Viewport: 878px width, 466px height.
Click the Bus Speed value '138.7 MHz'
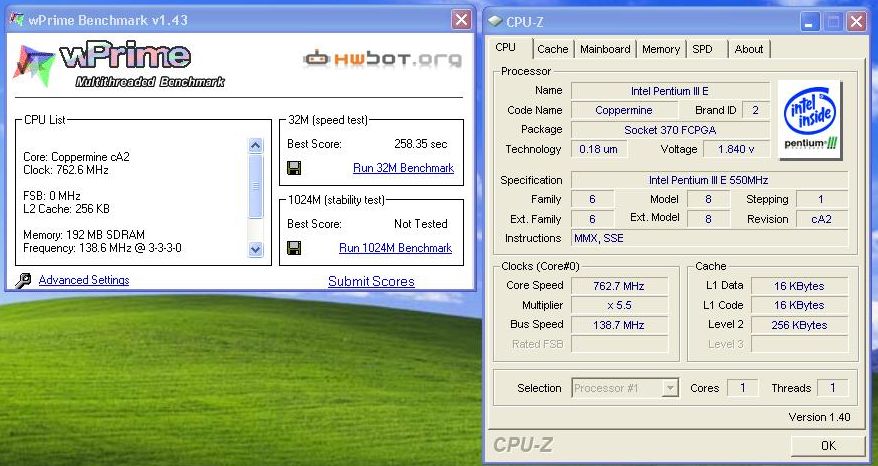(619, 325)
